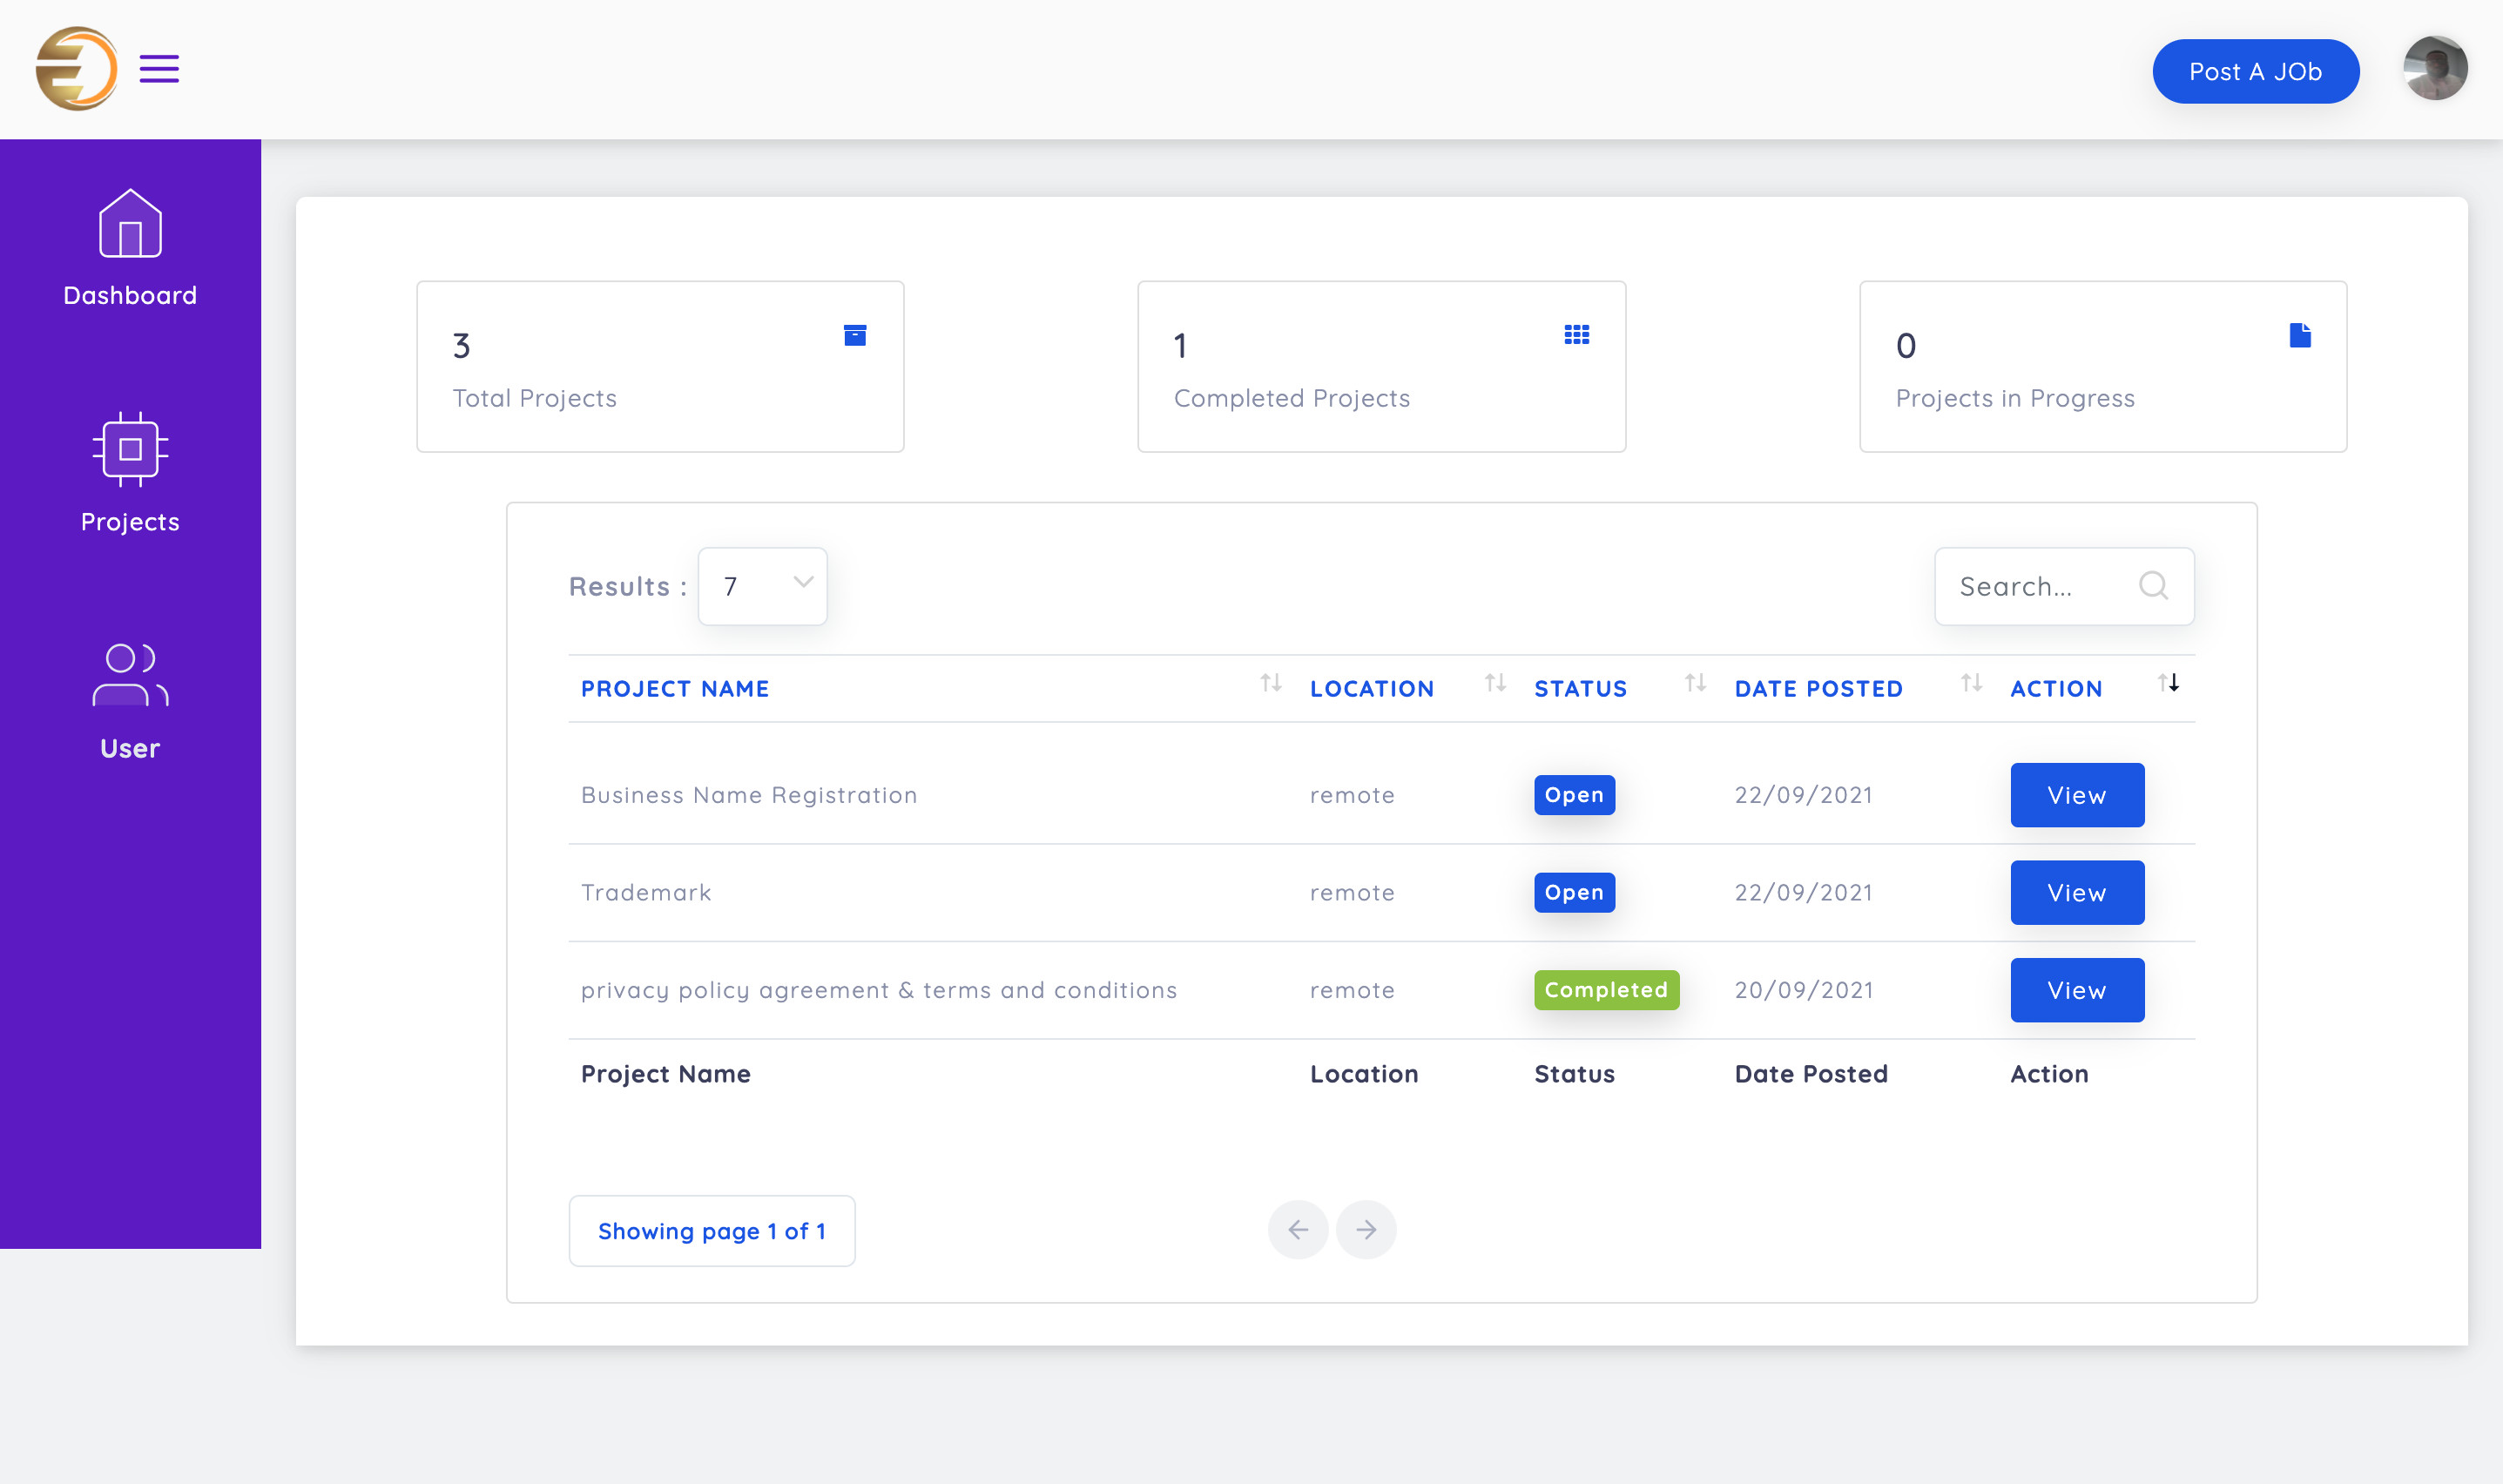
Task: View the privacy policy agreement project
Action: [2076, 990]
